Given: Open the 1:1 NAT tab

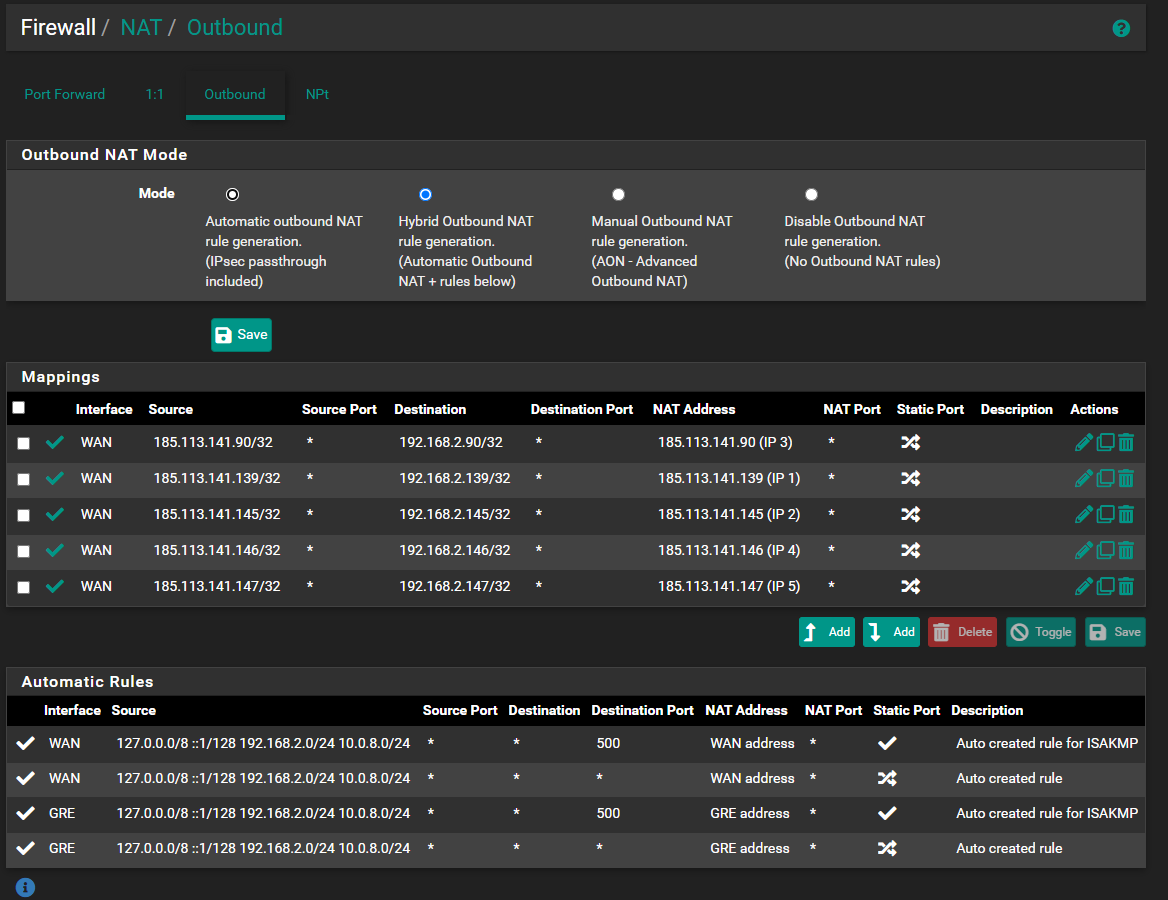Looking at the screenshot, I should click(155, 94).
